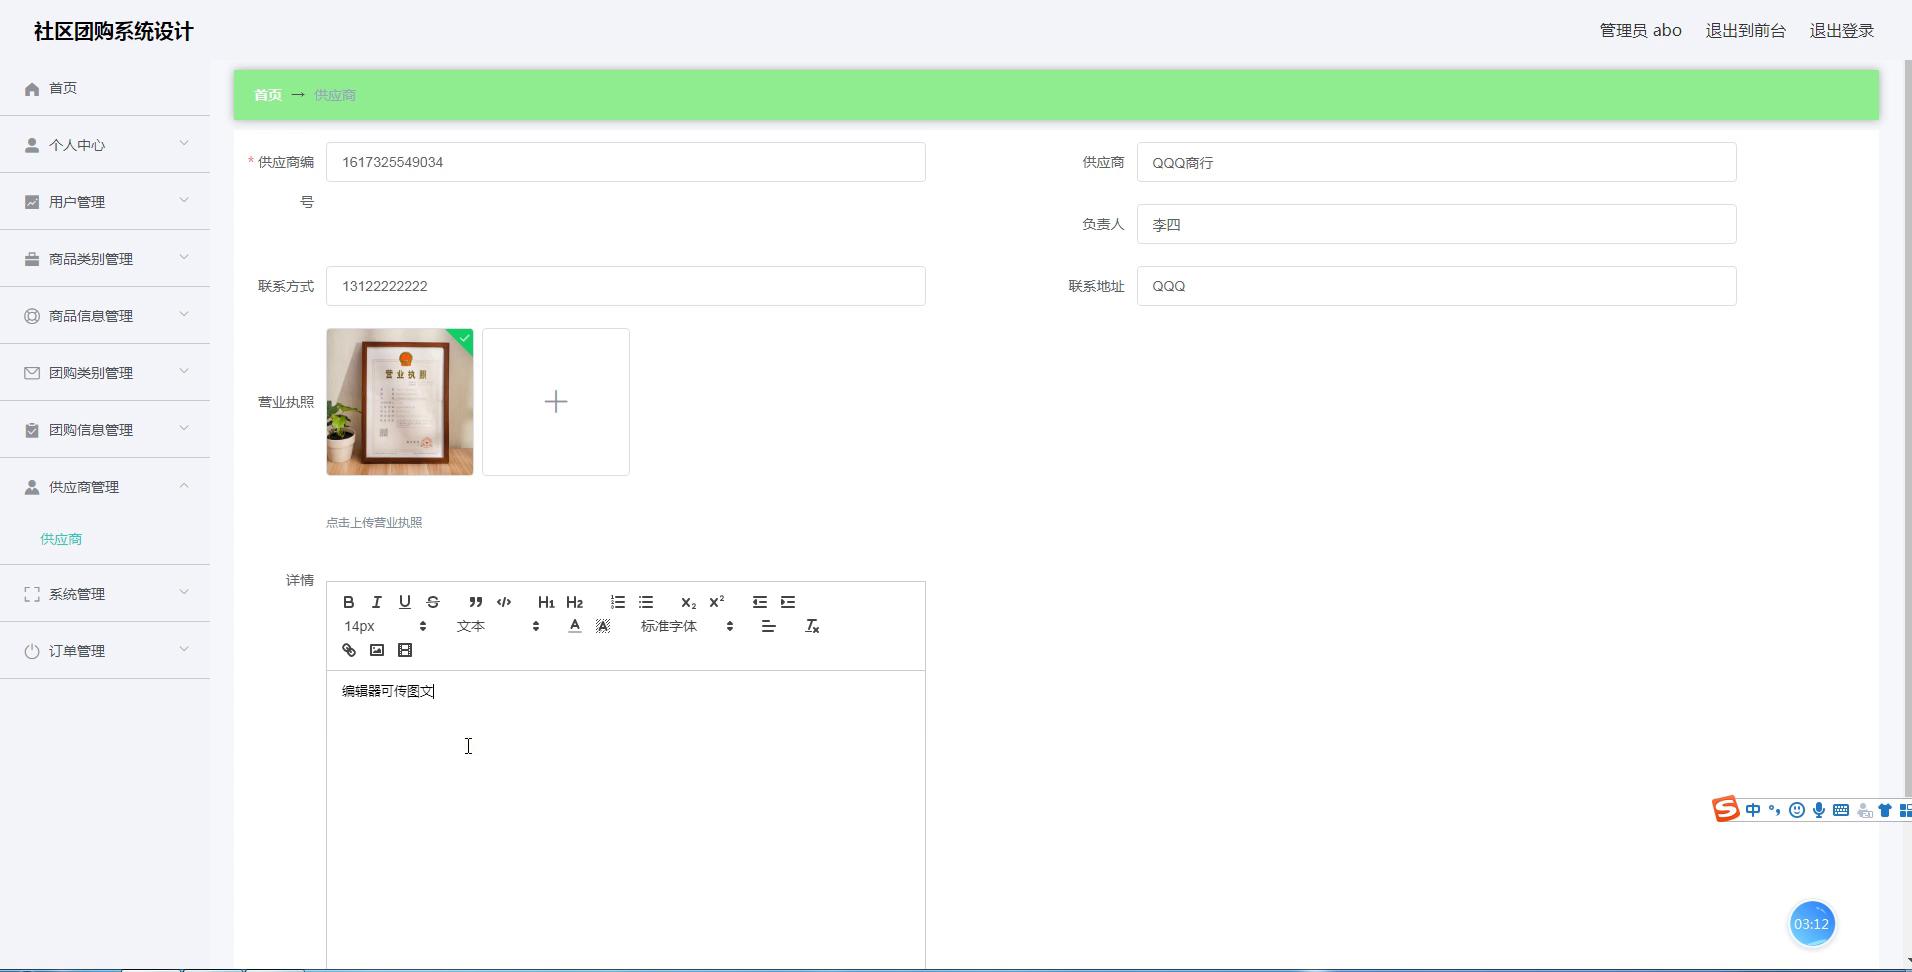
Task: Toggle strikethrough formatting
Action: [433, 602]
